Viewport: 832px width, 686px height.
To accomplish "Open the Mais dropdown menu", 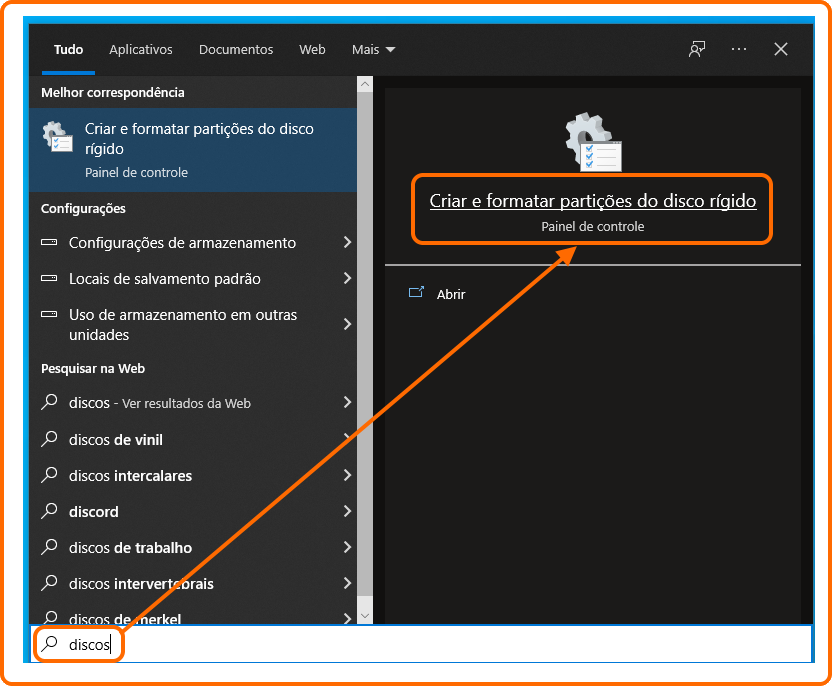I will 373,49.
